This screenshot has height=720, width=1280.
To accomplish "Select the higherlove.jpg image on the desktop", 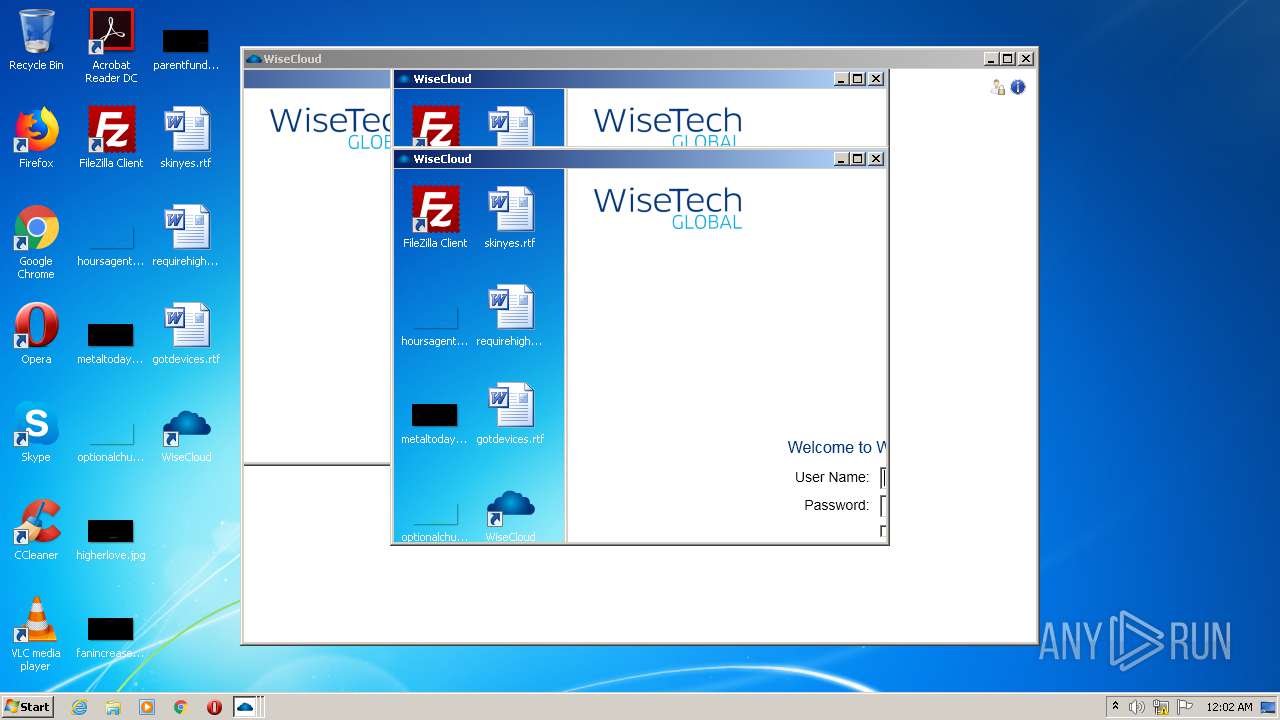I will (x=111, y=540).
